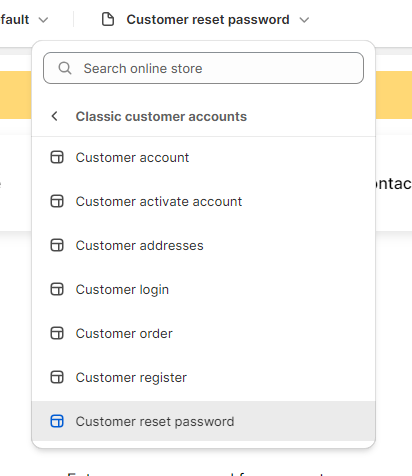
Task: Go back using the left chevron arrow
Action: (55, 116)
